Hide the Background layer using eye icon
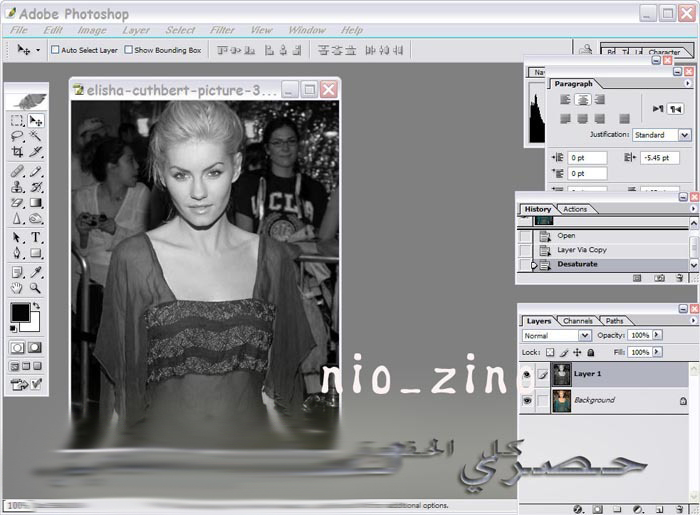 pos(526,400)
